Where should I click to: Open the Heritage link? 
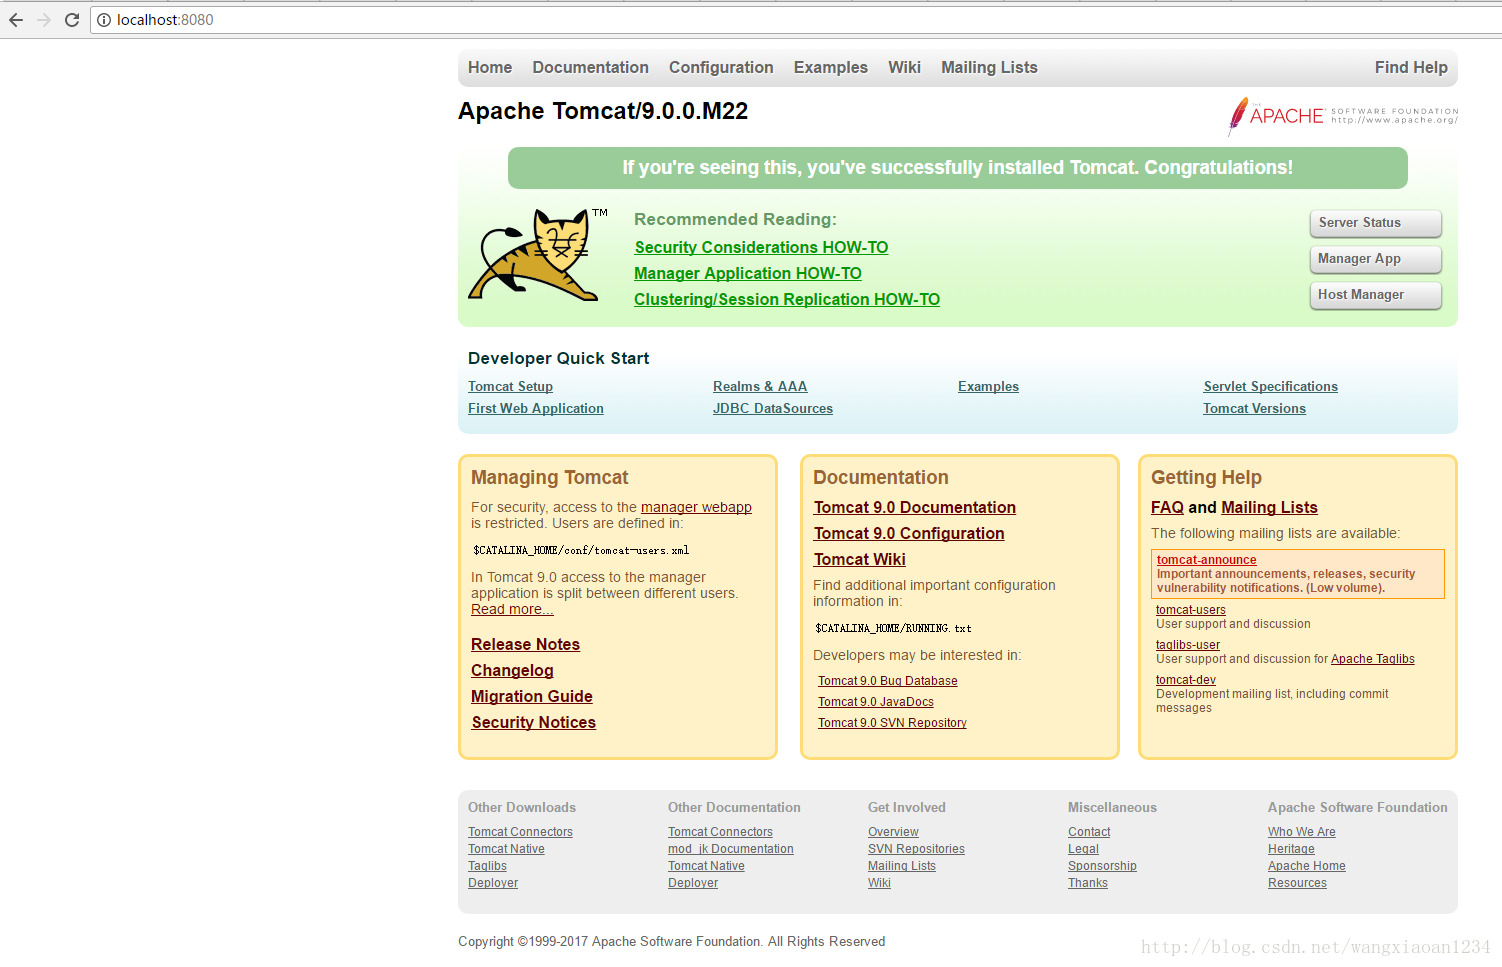pos(1291,850)
